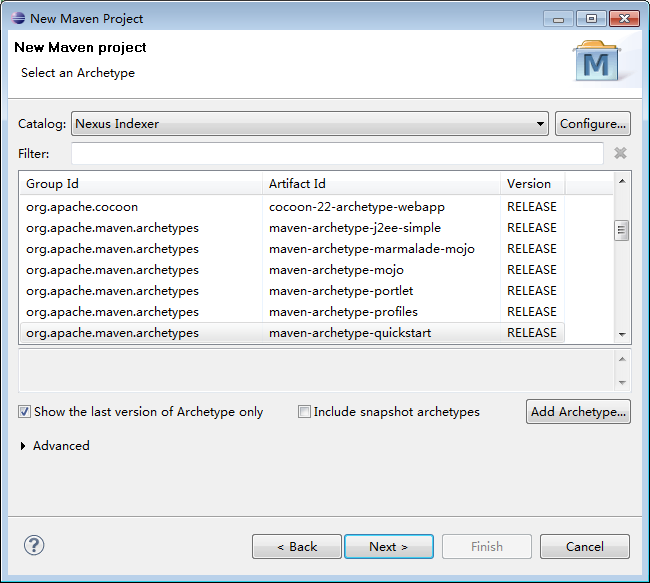Image resolution: width=650 pixels, height=583 pixels.
Task: Go Back to previous wizard page
Action: pos(297,547)
